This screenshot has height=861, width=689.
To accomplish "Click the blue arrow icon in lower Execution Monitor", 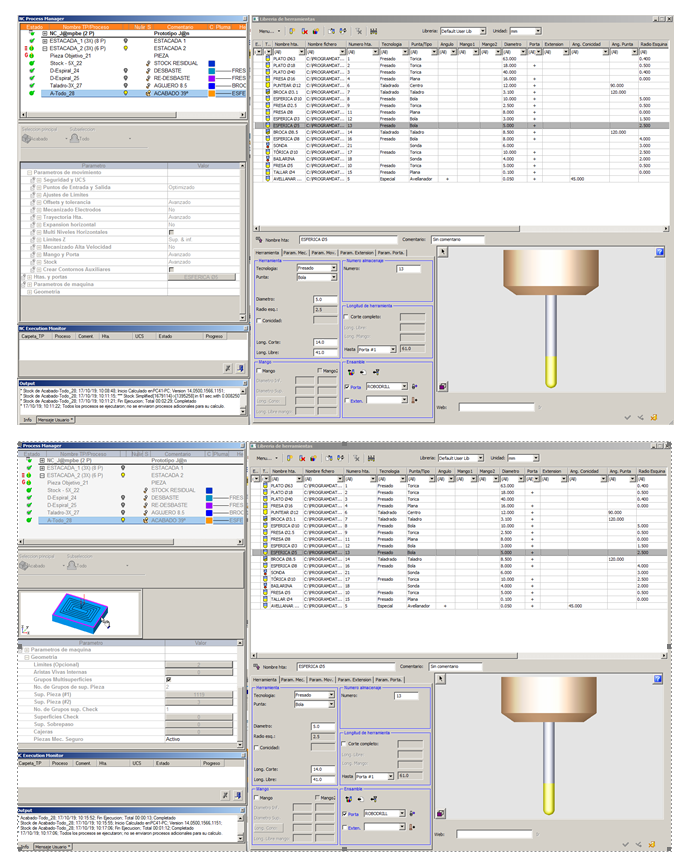I will (x=238, y=795).
